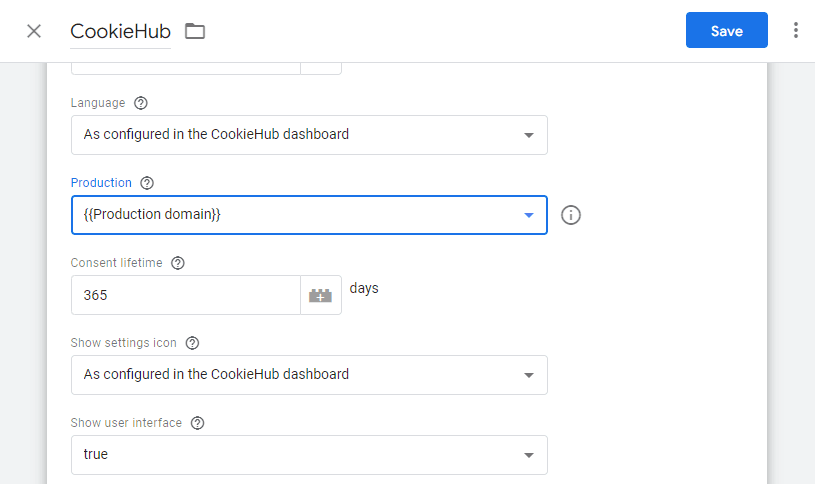Image resolution: width=815 pixels, height=484 pixels.
Task: Click the Consent lifetime help icon
Action: 178,263
